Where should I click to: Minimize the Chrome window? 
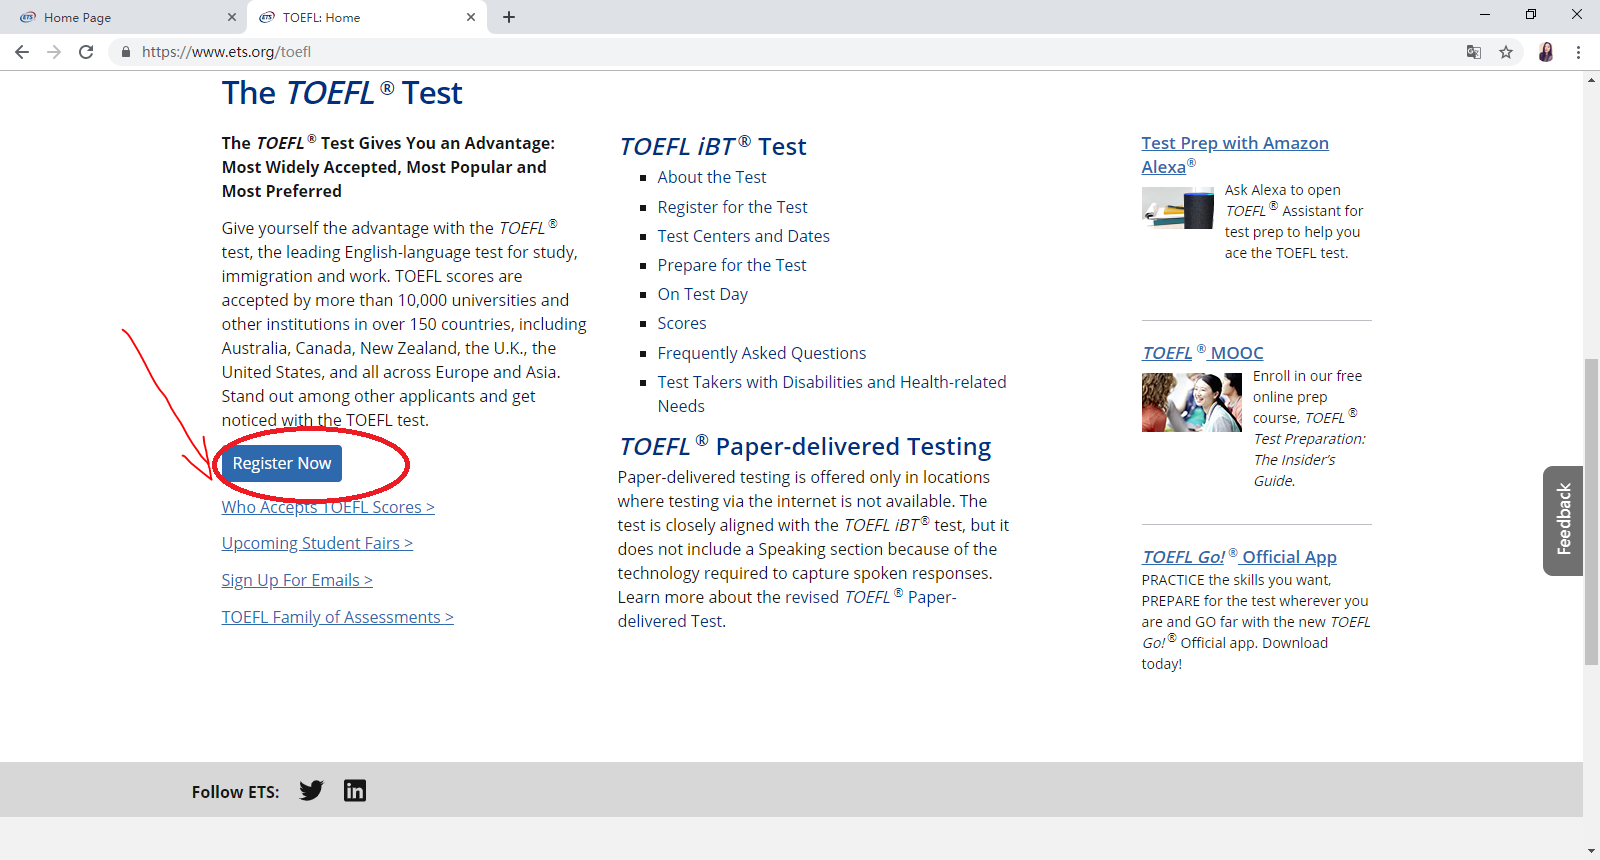(x=1485, y=14)
